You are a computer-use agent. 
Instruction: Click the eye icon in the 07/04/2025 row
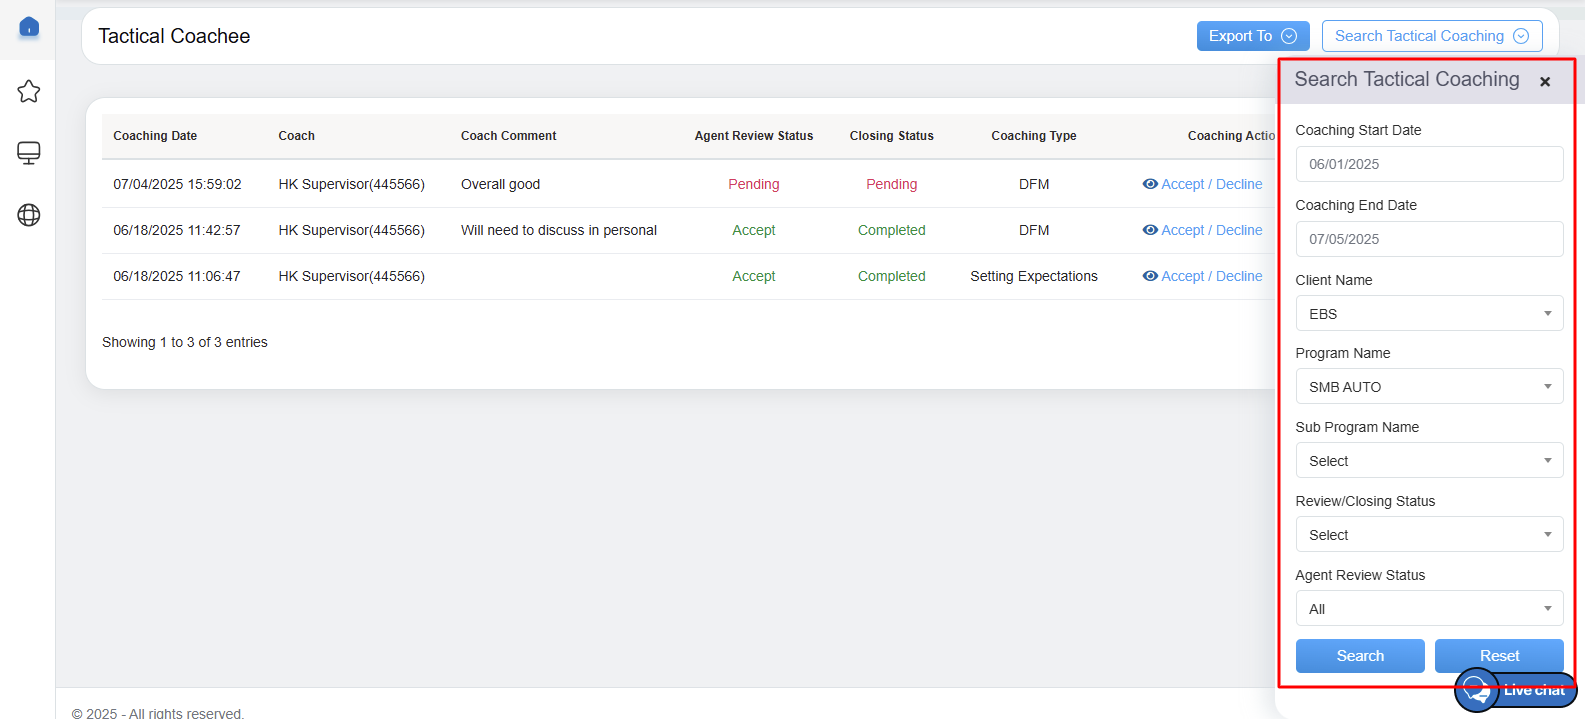[x=1150, y=184]
